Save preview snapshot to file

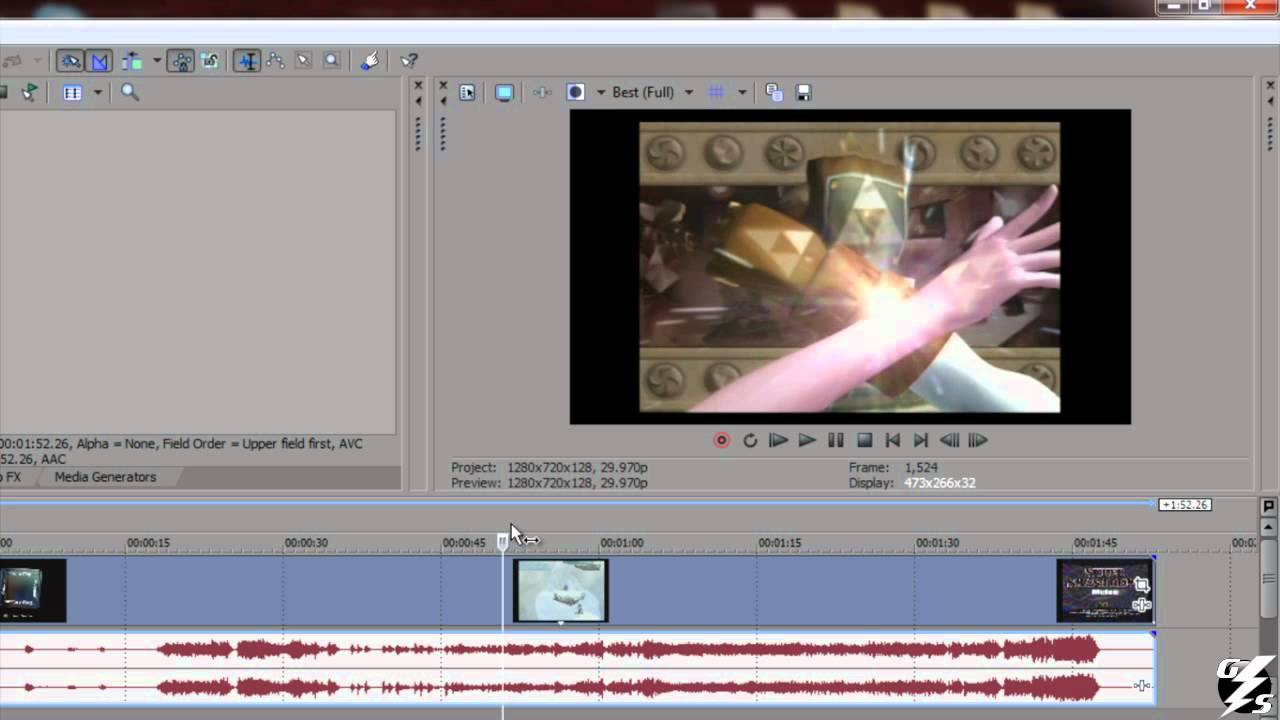coord(803,92)
